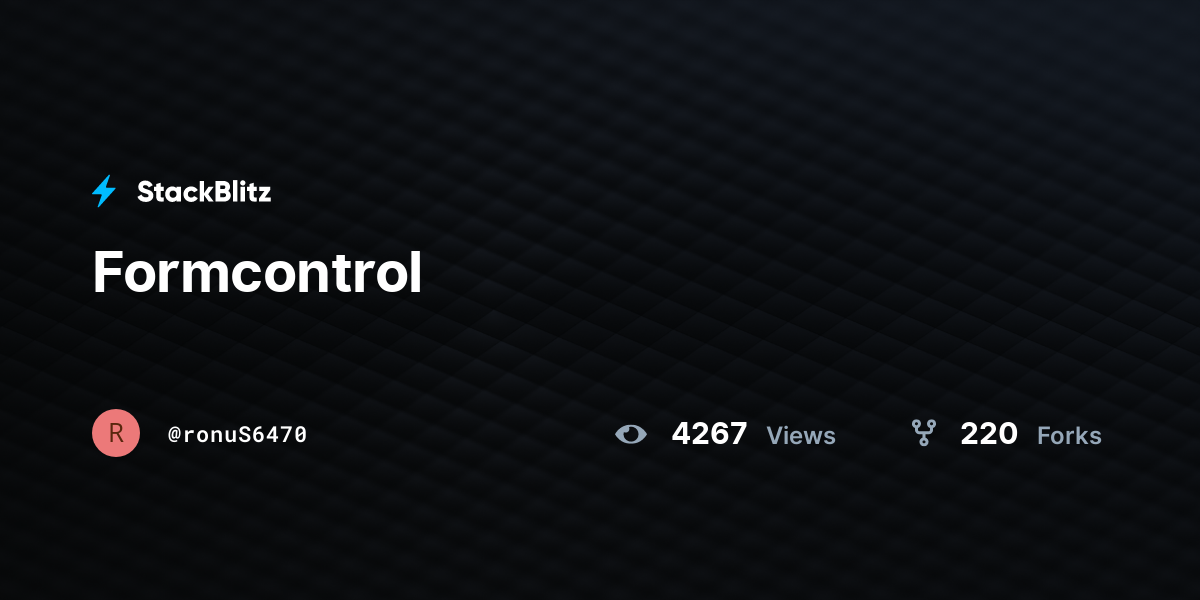Select the Forks label
The height and width of the screenshot is (600, 1200).
click(1069, 436)
